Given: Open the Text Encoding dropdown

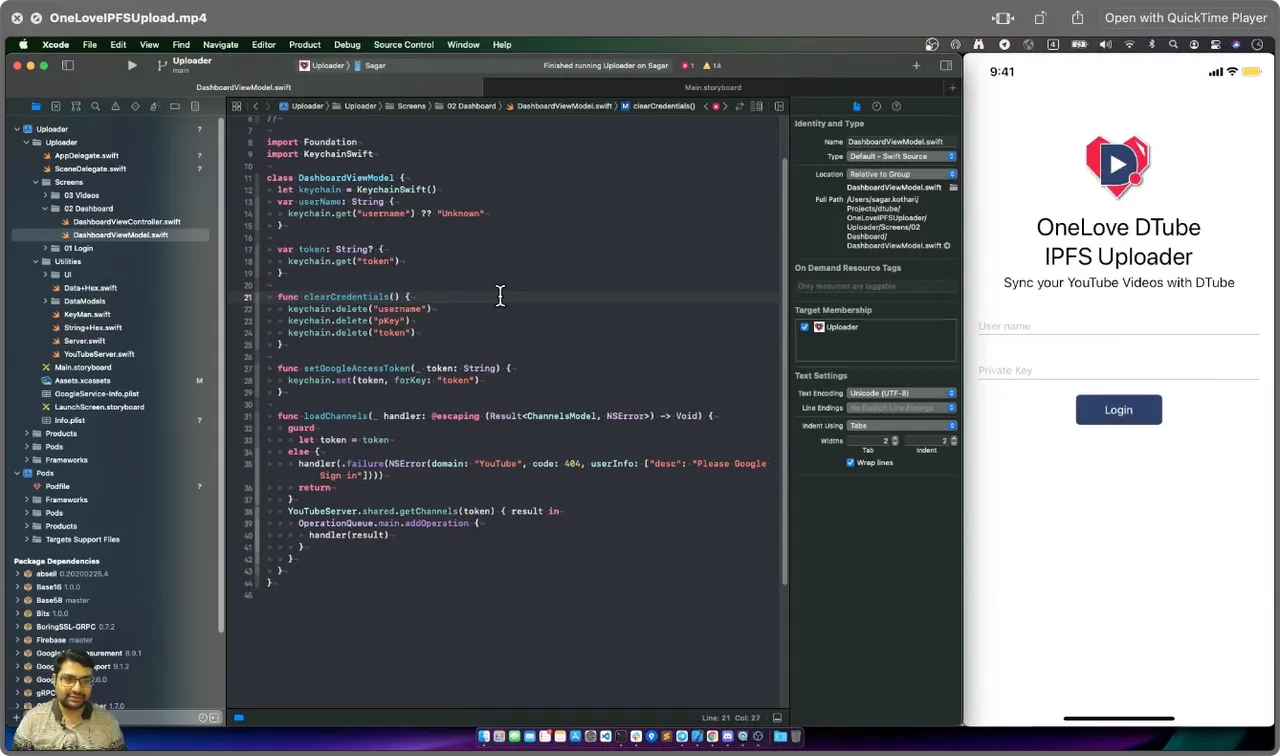Looking at the screenshot, I should [901, 393].
